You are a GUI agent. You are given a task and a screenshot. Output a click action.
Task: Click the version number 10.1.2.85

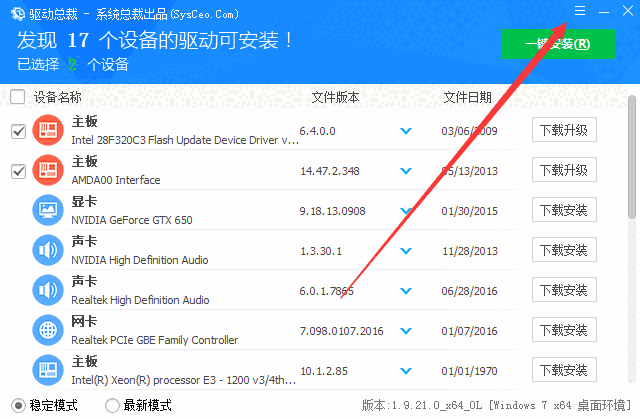point(324,371)
